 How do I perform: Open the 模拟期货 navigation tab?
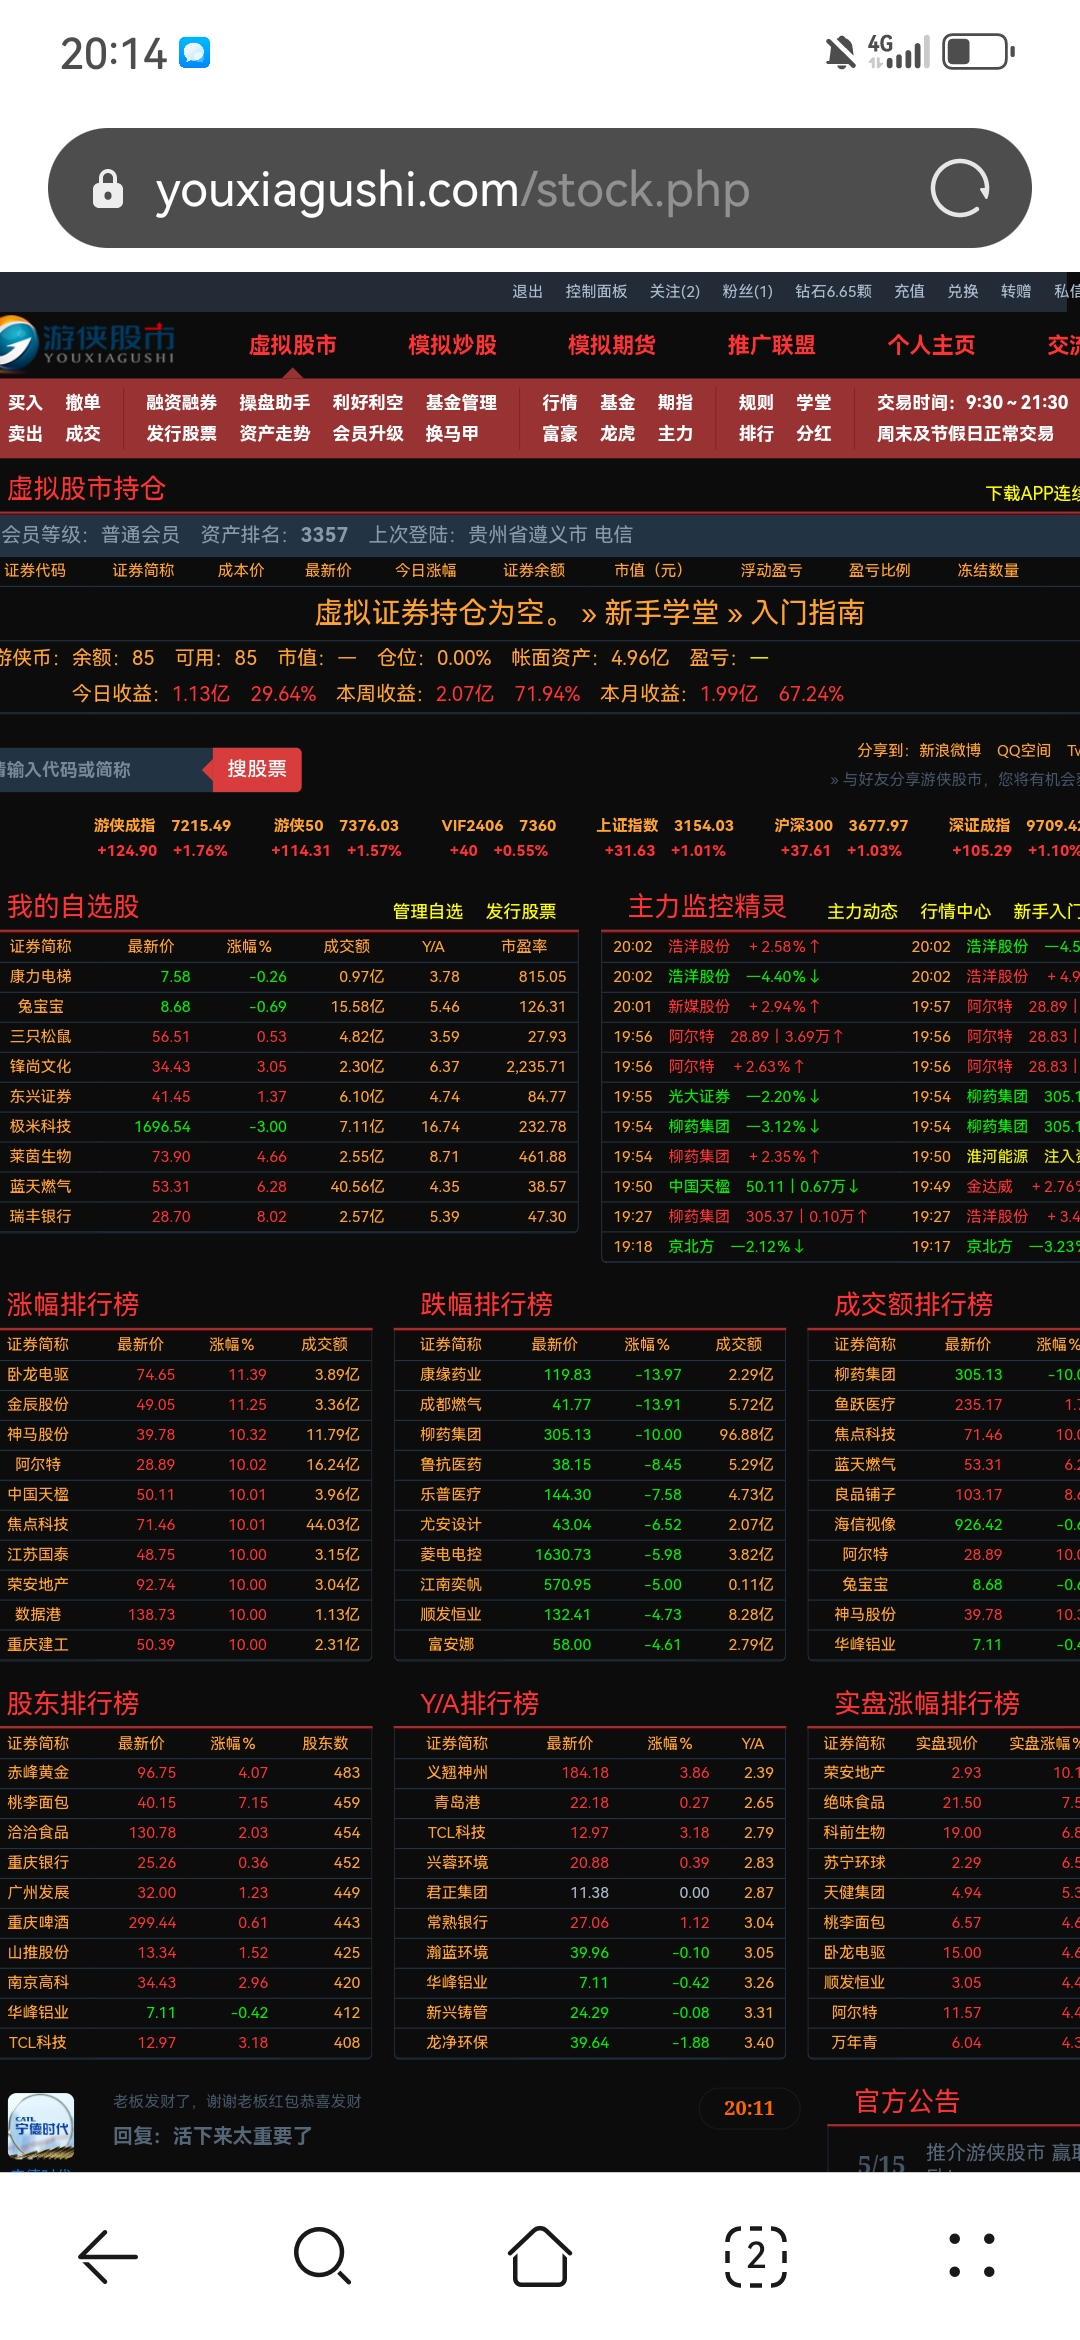tap(611, 345)
